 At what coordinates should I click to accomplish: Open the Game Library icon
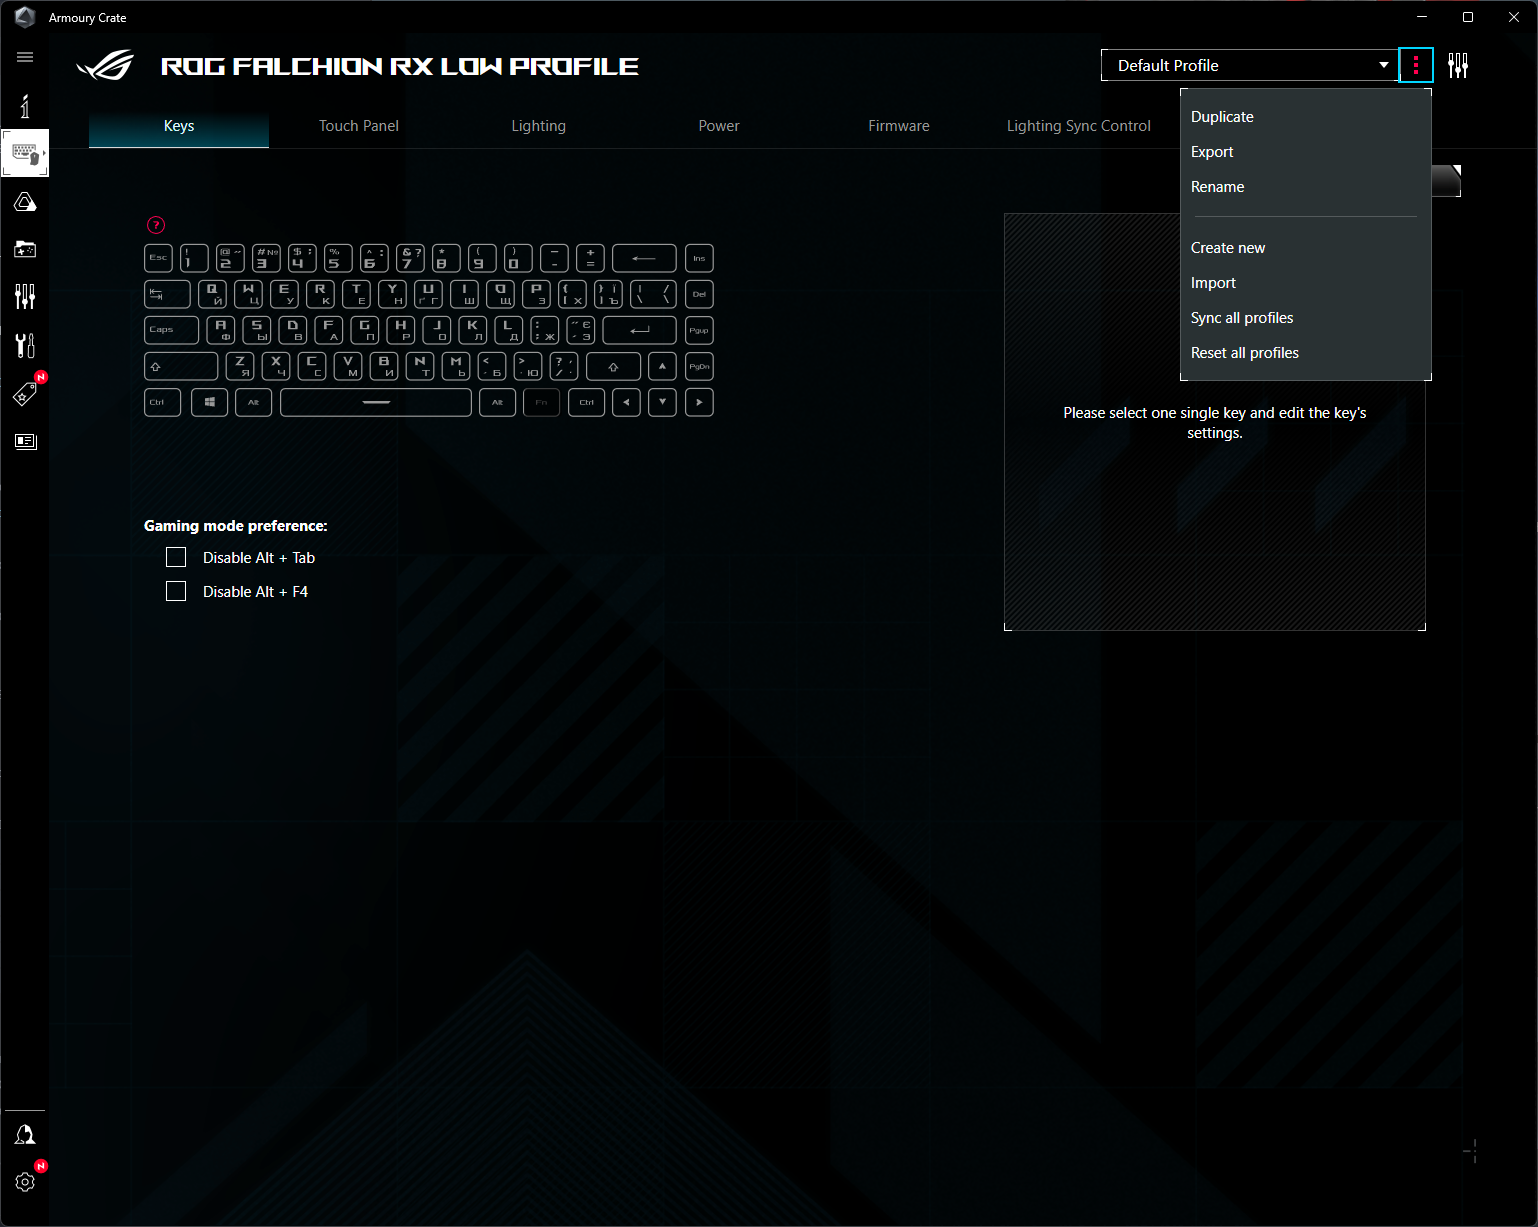pyautogui.click(x=25, y=249)
